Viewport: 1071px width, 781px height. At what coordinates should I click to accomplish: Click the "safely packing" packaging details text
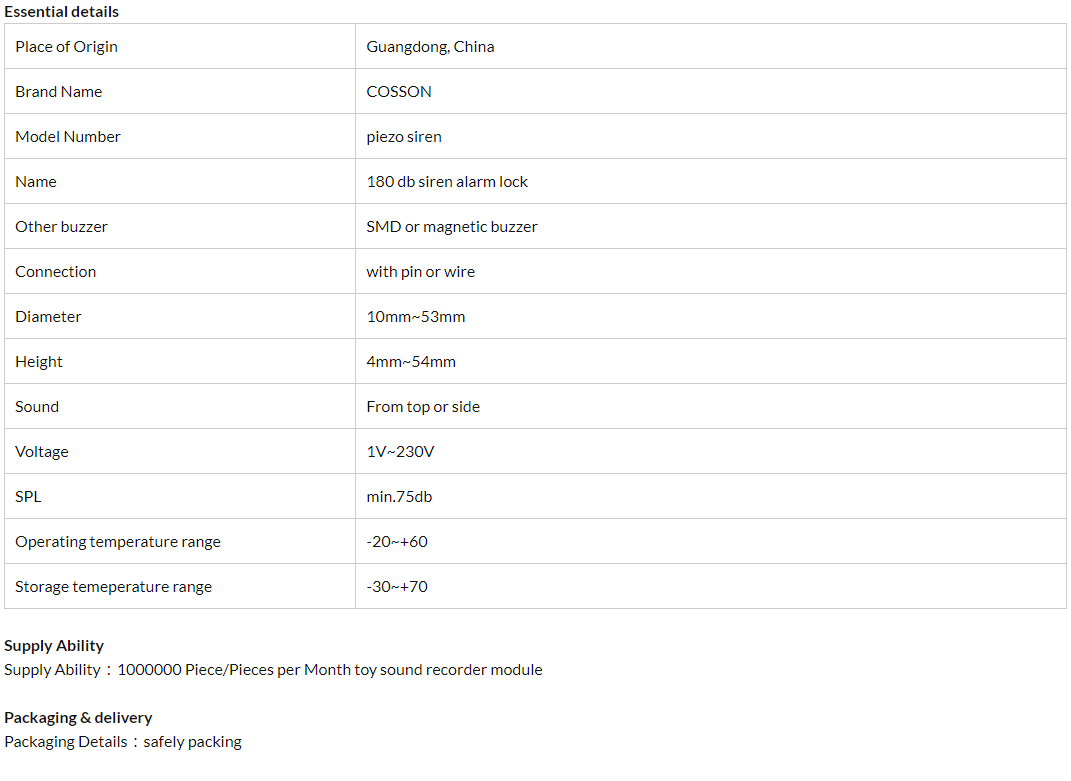click(x=192, y=742)
